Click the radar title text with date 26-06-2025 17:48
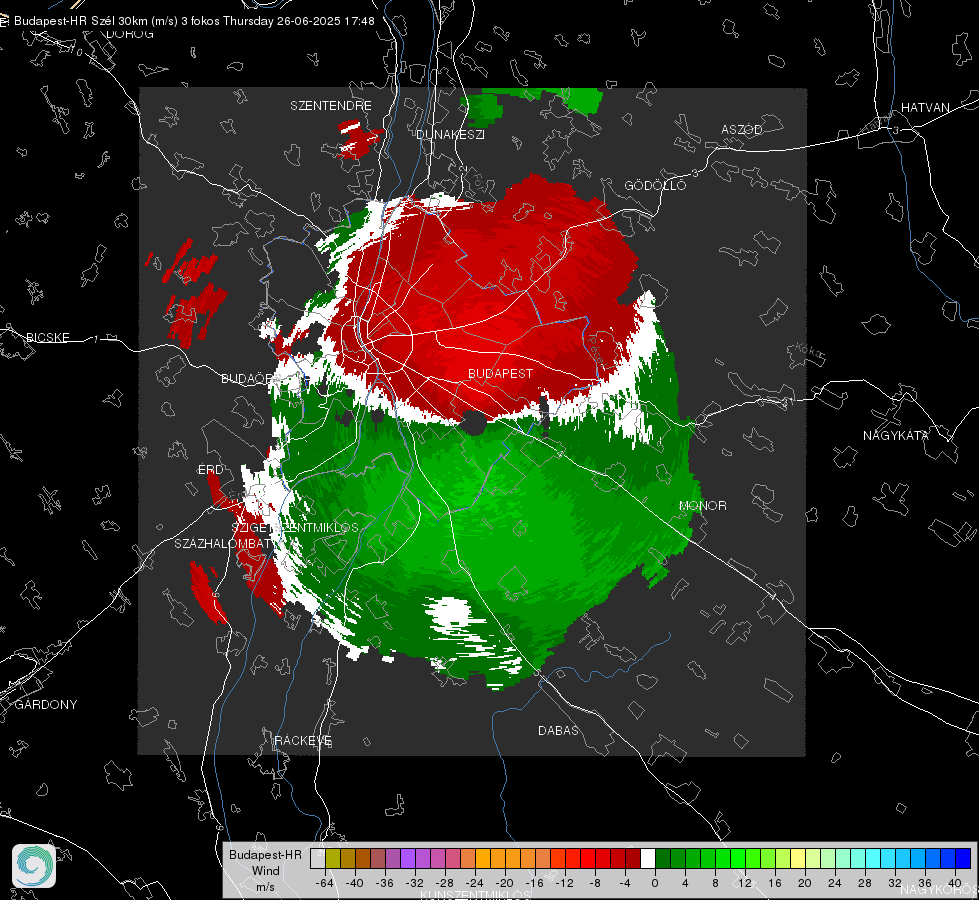The image size is (979, 900). pos(194,21)
